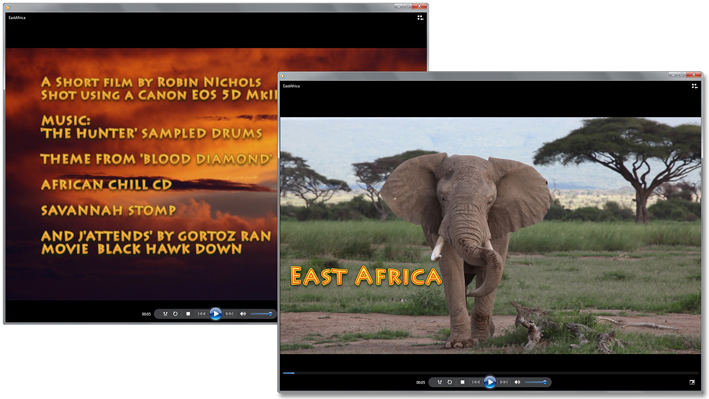Adjust the volume slider in credits player

tap(262, 314)
